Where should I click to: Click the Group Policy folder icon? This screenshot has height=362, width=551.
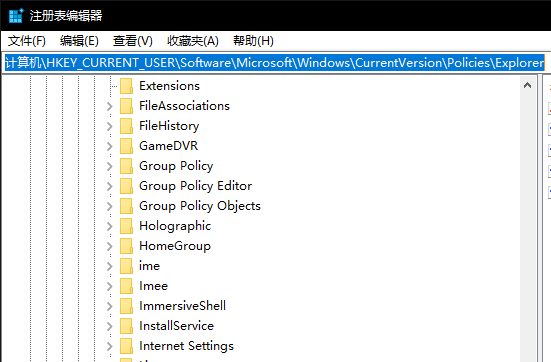coord(127,166)
